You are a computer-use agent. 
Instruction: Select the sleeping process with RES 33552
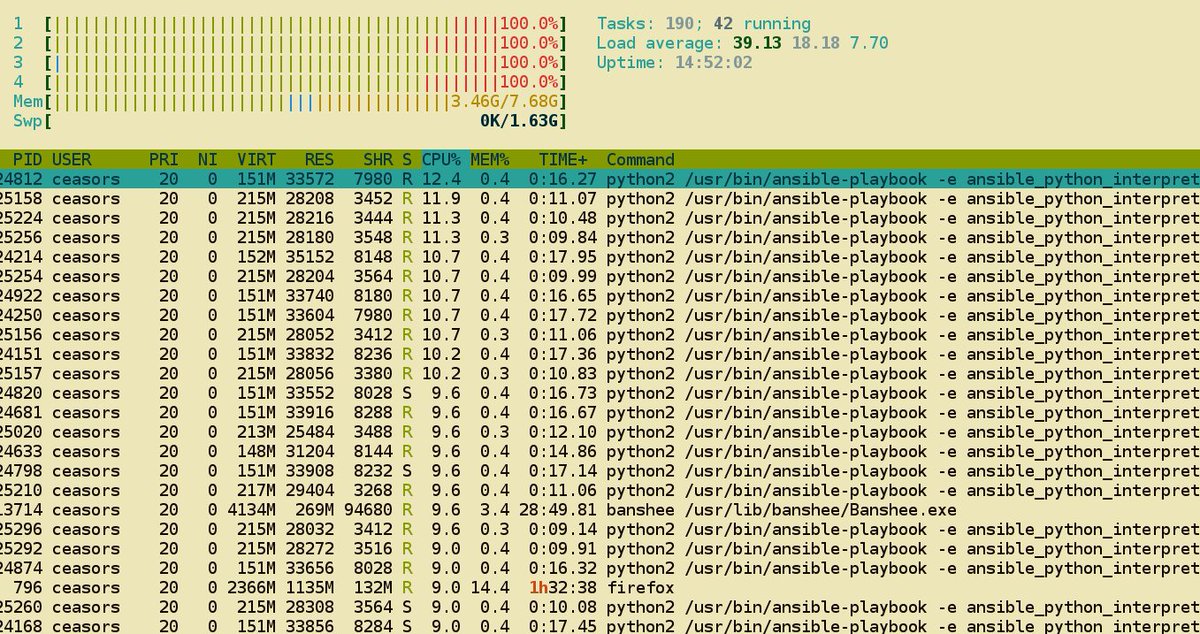(600, 393)
